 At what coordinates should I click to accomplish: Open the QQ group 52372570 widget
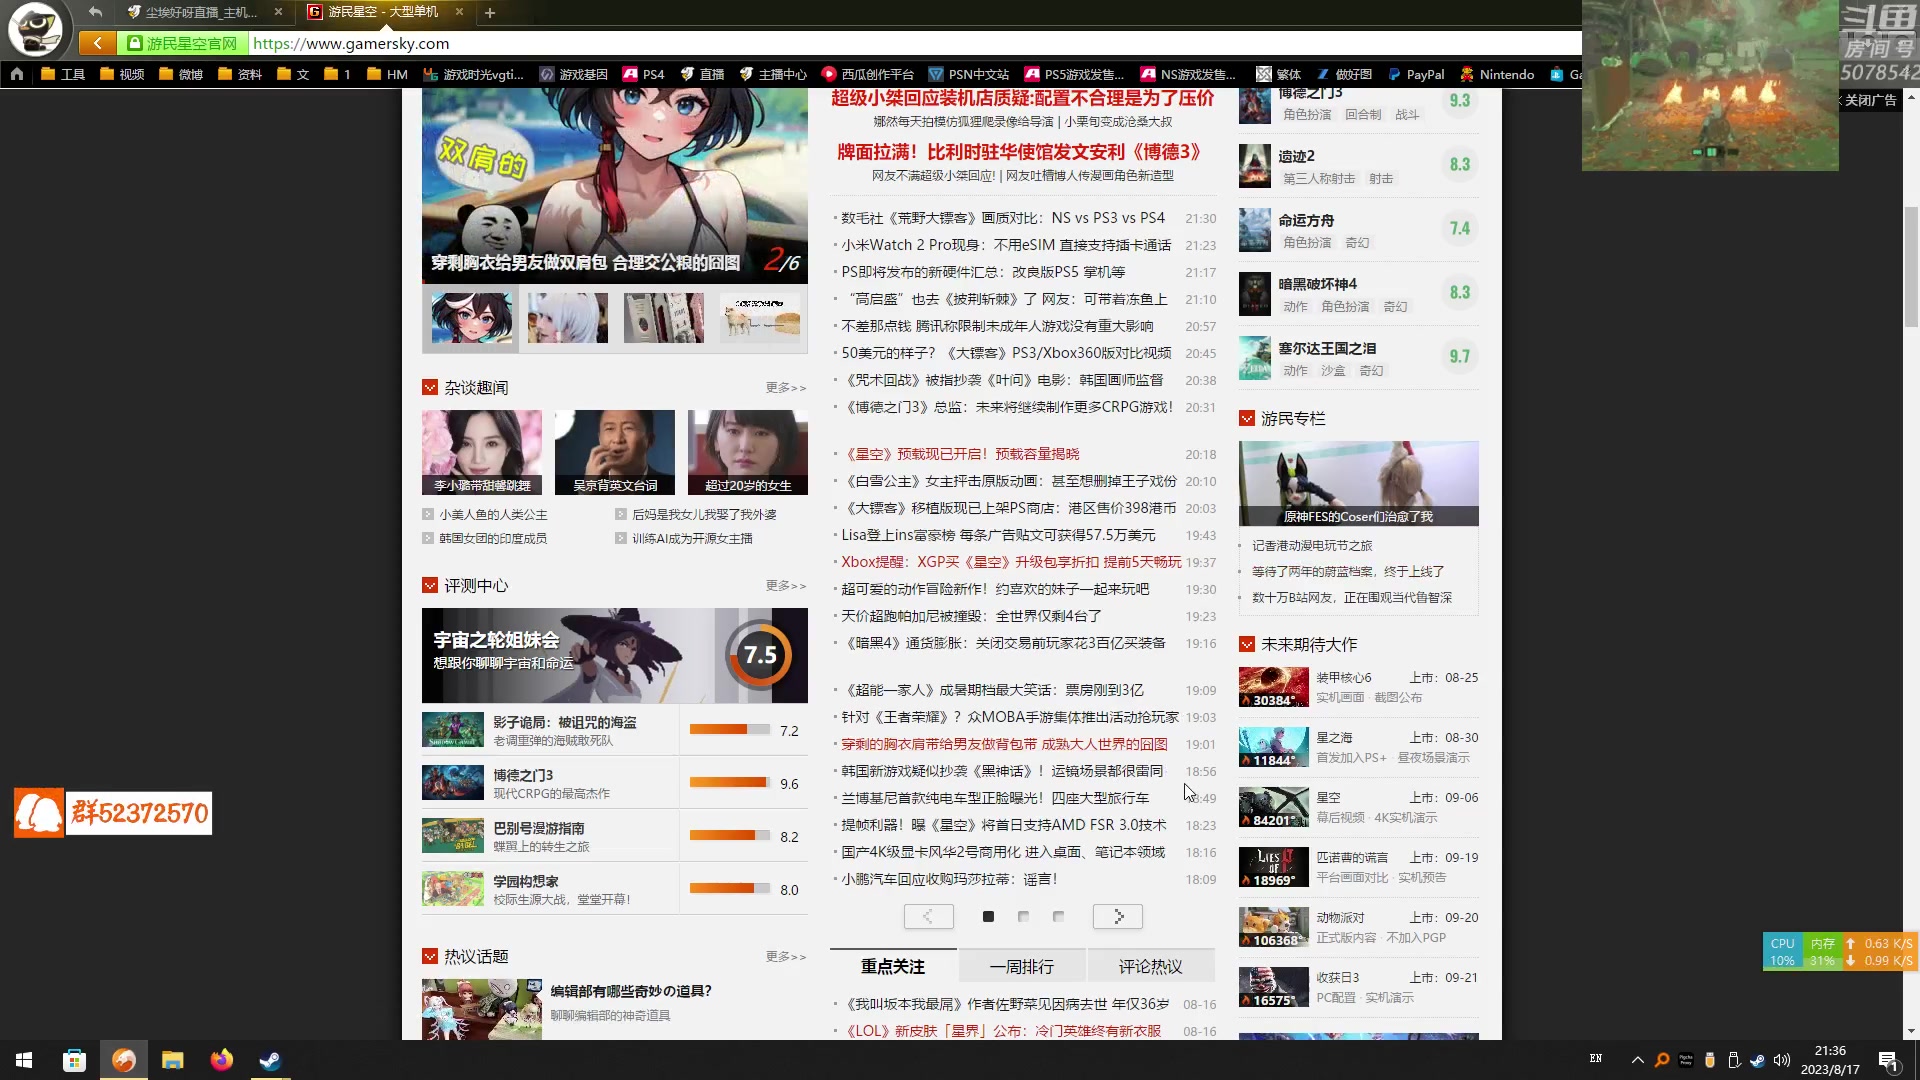coord(113,813)
